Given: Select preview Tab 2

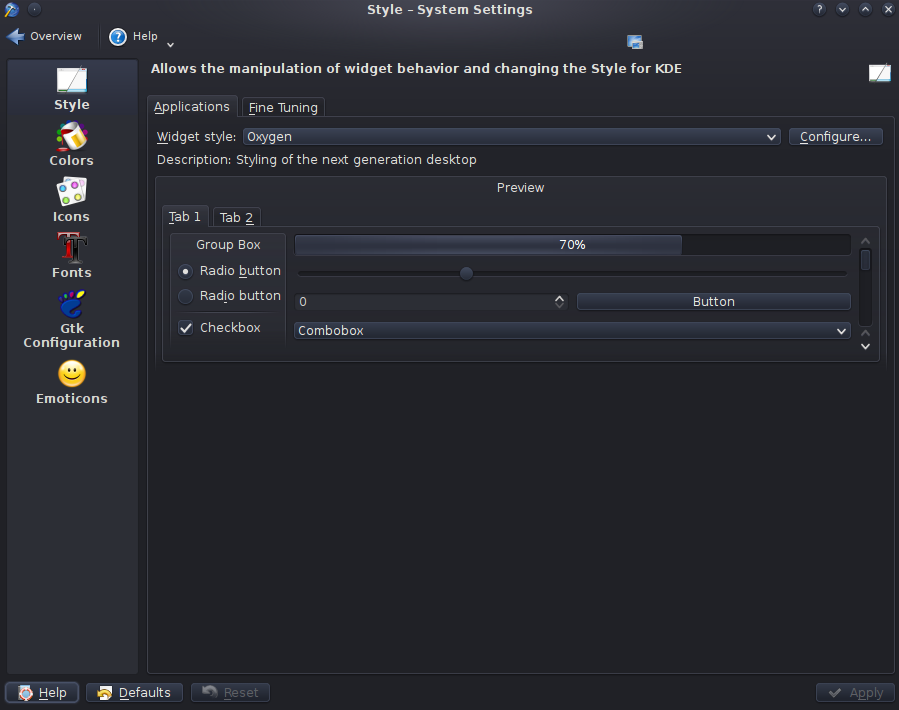Looking at the screenshot, I should 236,217.
